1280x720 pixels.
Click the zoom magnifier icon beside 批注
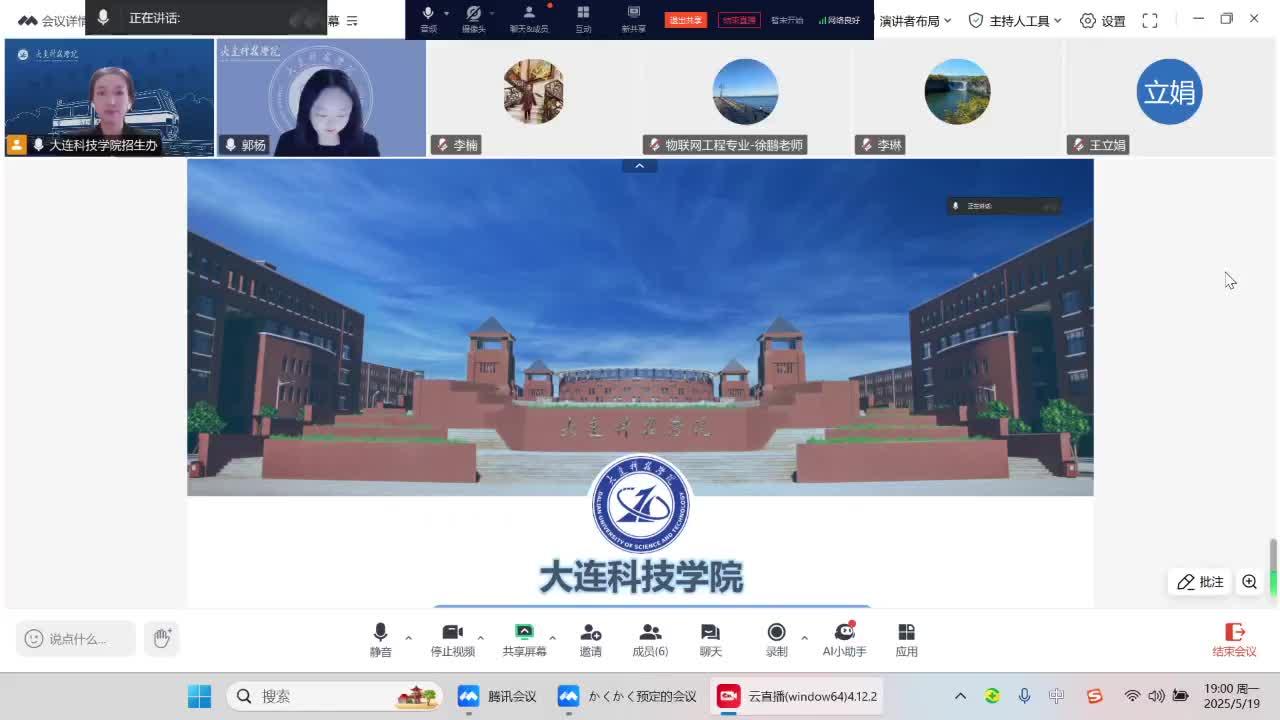[x=1250, y=582]
